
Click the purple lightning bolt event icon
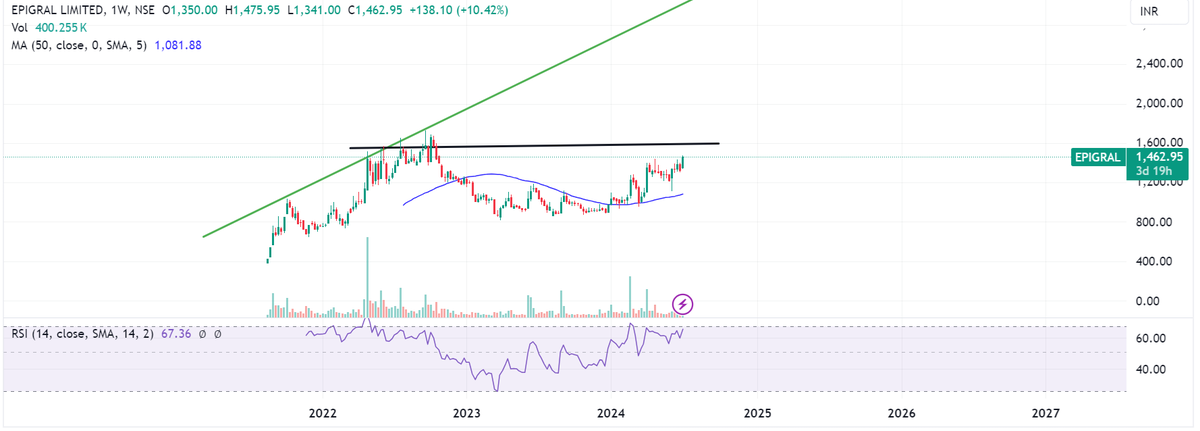tap(683, 303)
